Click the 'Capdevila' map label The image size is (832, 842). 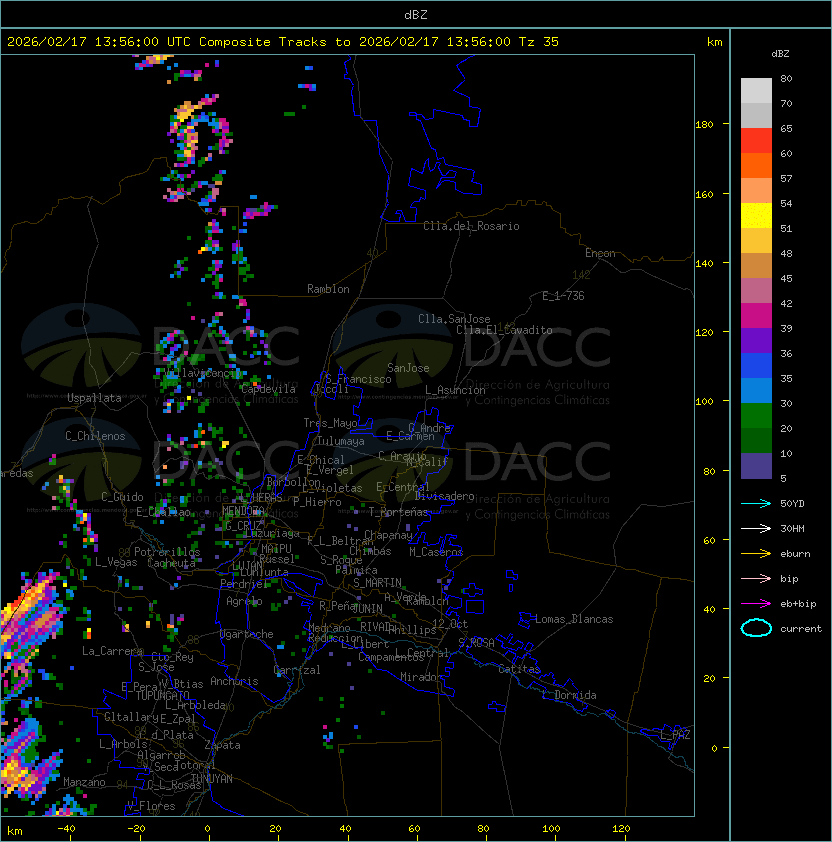[x=268, y=389]
